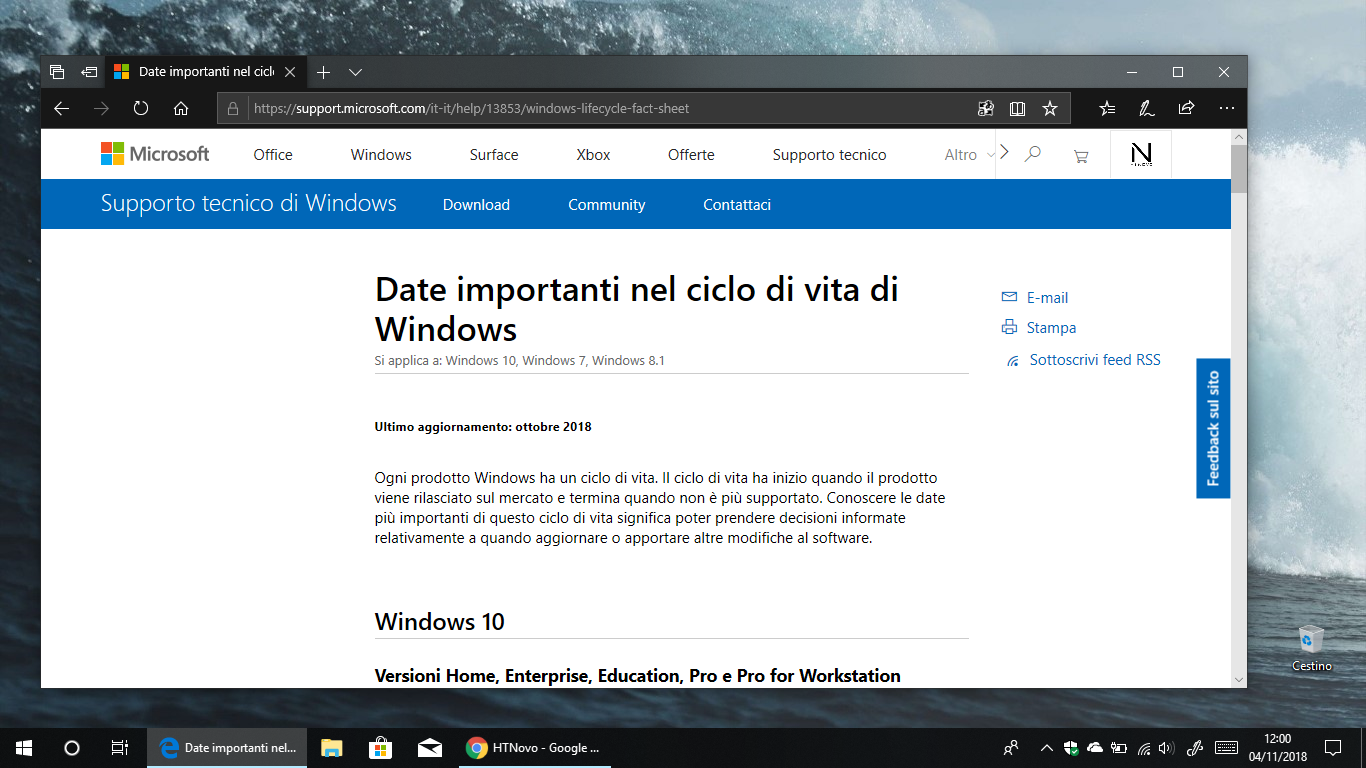Screen dimensions: 1366x768
Task: Open the set-aside tabs panel icon
Action: pyautogui.click(x=57, y=72)
